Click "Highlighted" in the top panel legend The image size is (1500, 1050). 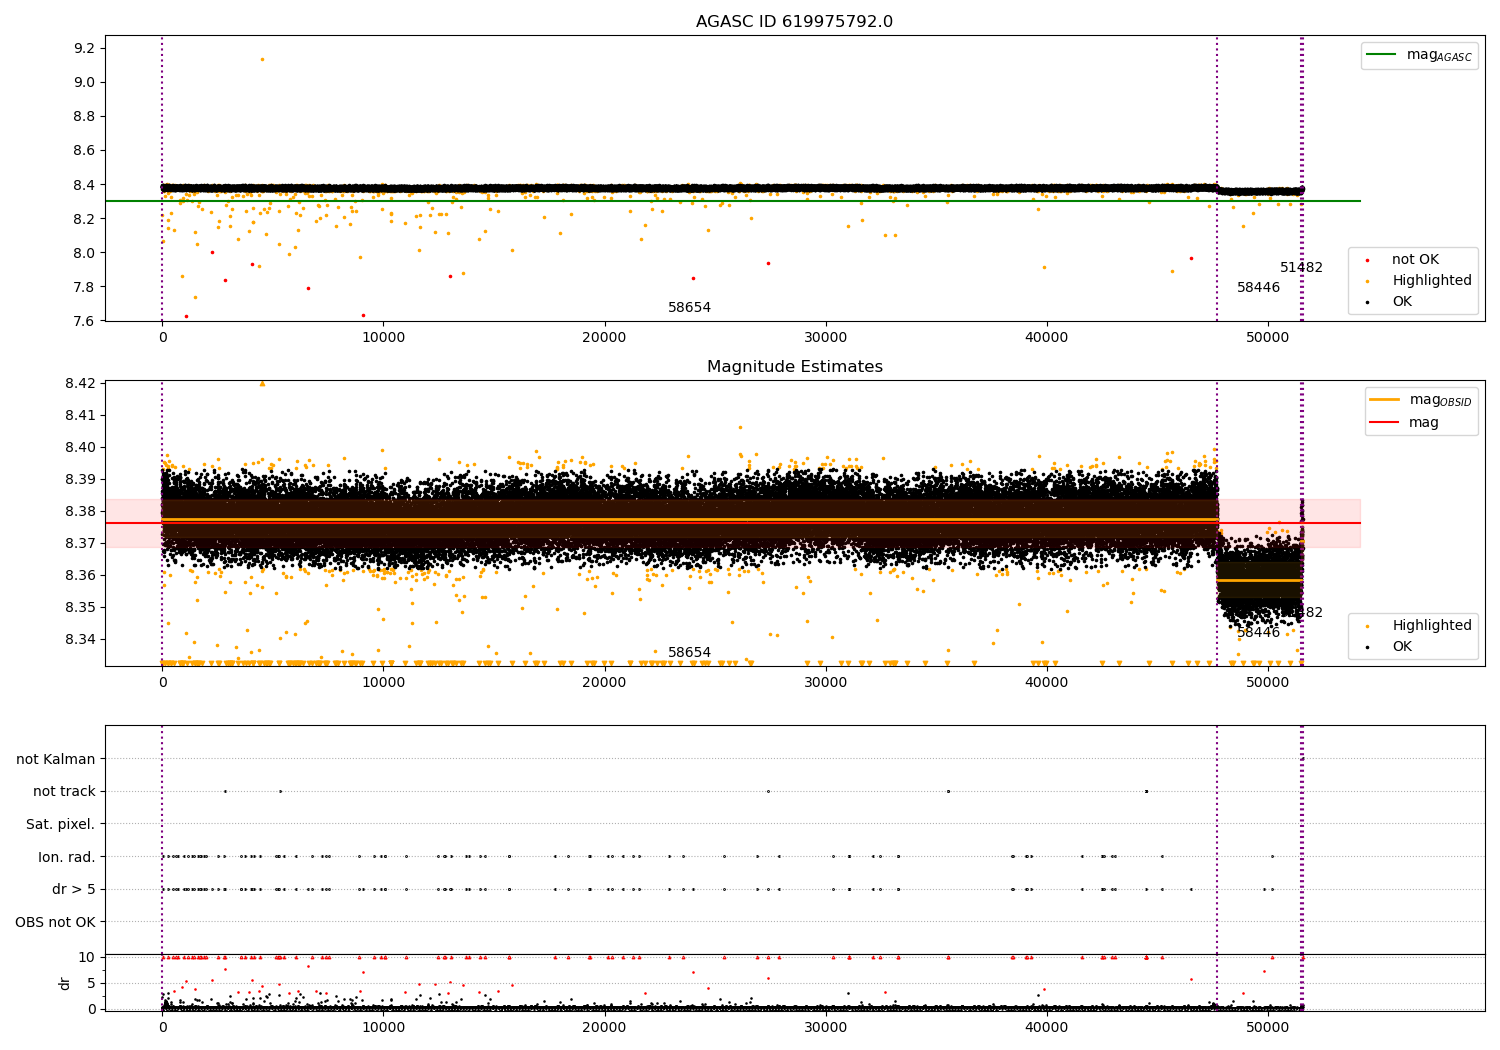pyautogui.click(x=1432, y=281)
